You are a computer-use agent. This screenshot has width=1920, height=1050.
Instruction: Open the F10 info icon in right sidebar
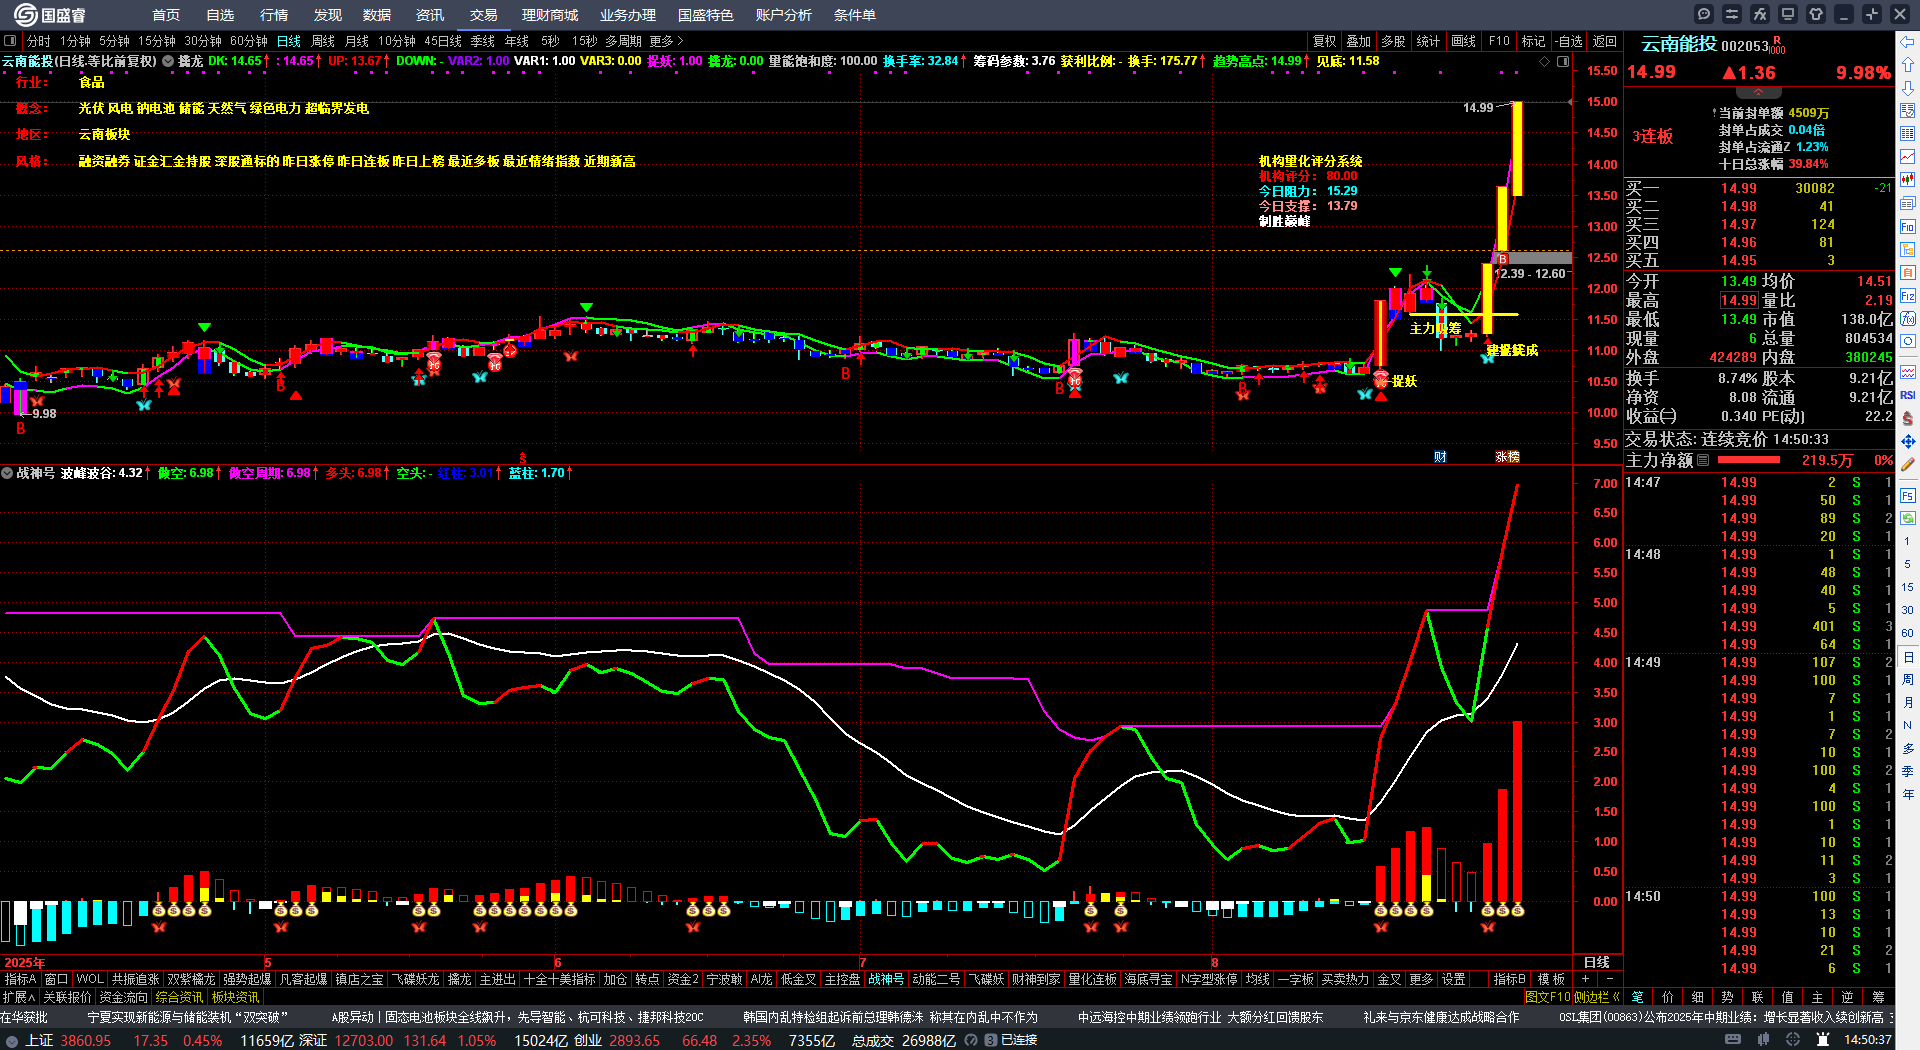(1908, 227)
